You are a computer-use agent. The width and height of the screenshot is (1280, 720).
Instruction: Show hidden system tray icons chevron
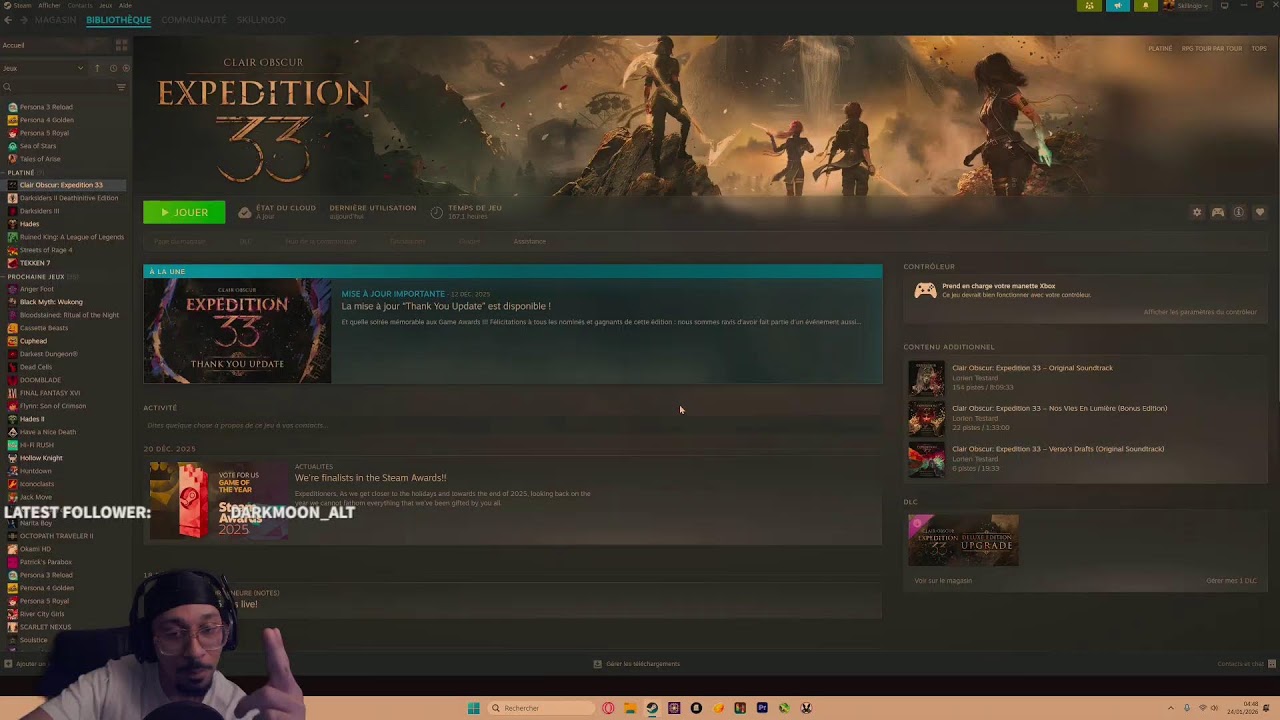(x=1171, y=708)
